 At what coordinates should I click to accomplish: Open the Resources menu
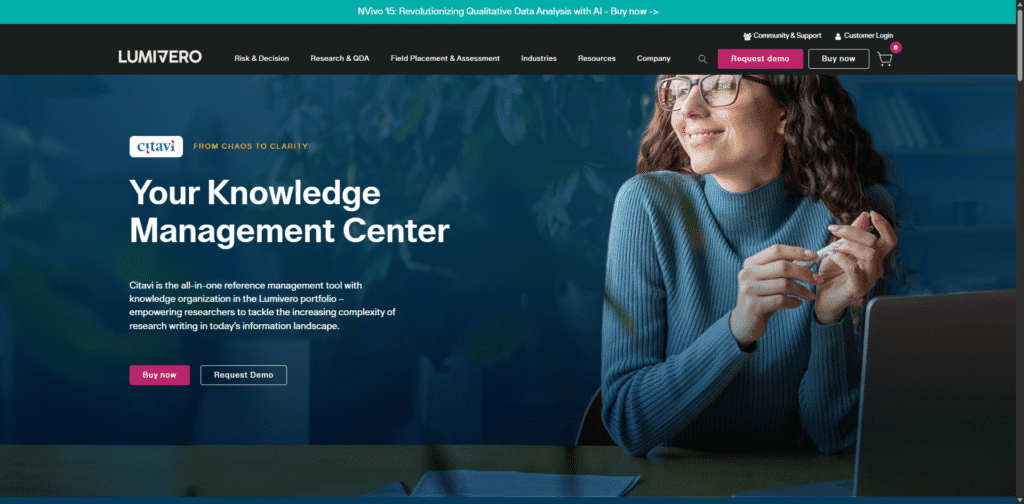[597, 58]
